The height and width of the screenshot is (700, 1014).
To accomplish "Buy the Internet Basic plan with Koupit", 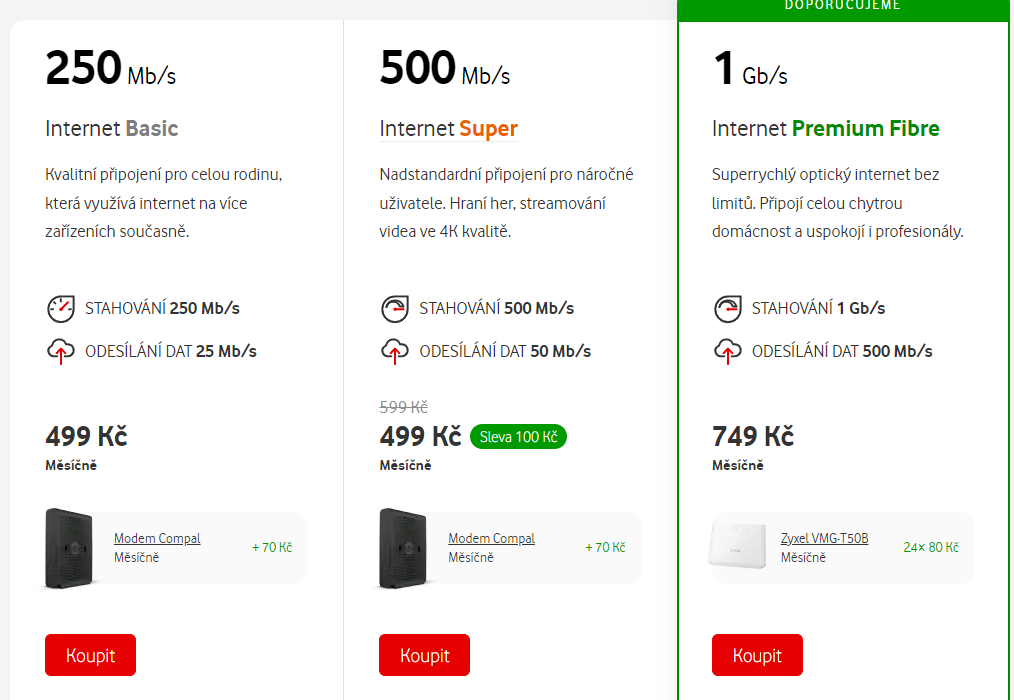I will pos(91,655).
